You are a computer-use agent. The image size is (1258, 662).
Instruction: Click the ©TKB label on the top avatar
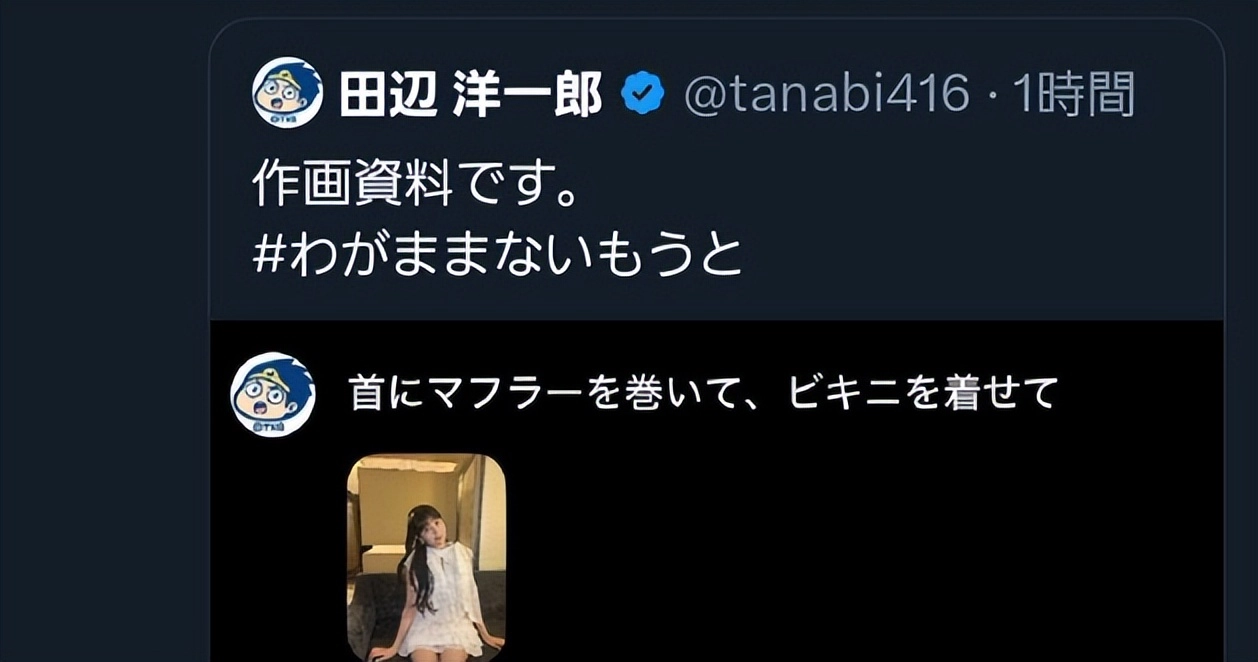click(287, 117)
